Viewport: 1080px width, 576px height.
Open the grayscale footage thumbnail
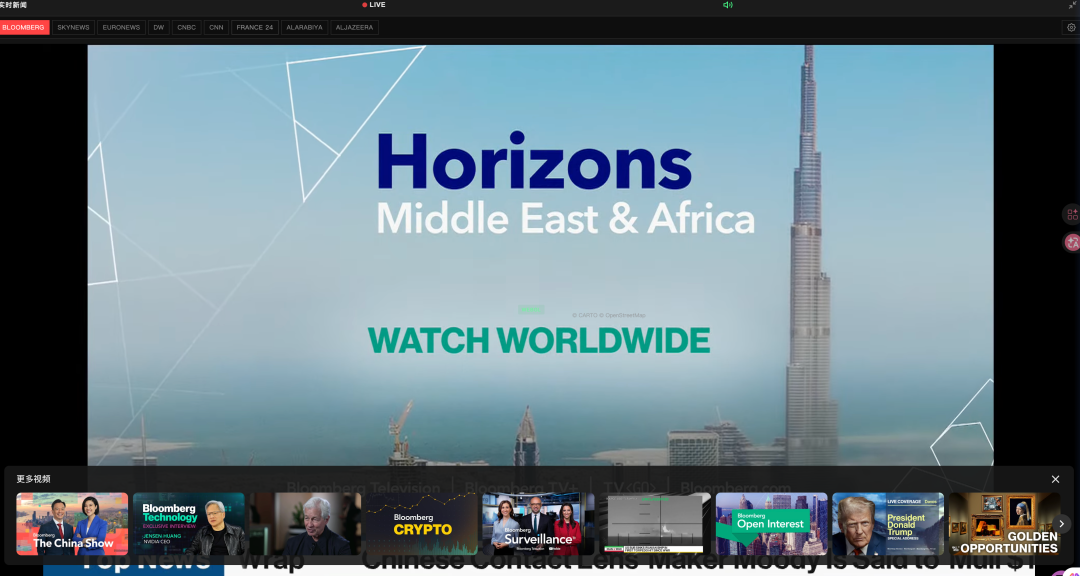pos(655,524)
